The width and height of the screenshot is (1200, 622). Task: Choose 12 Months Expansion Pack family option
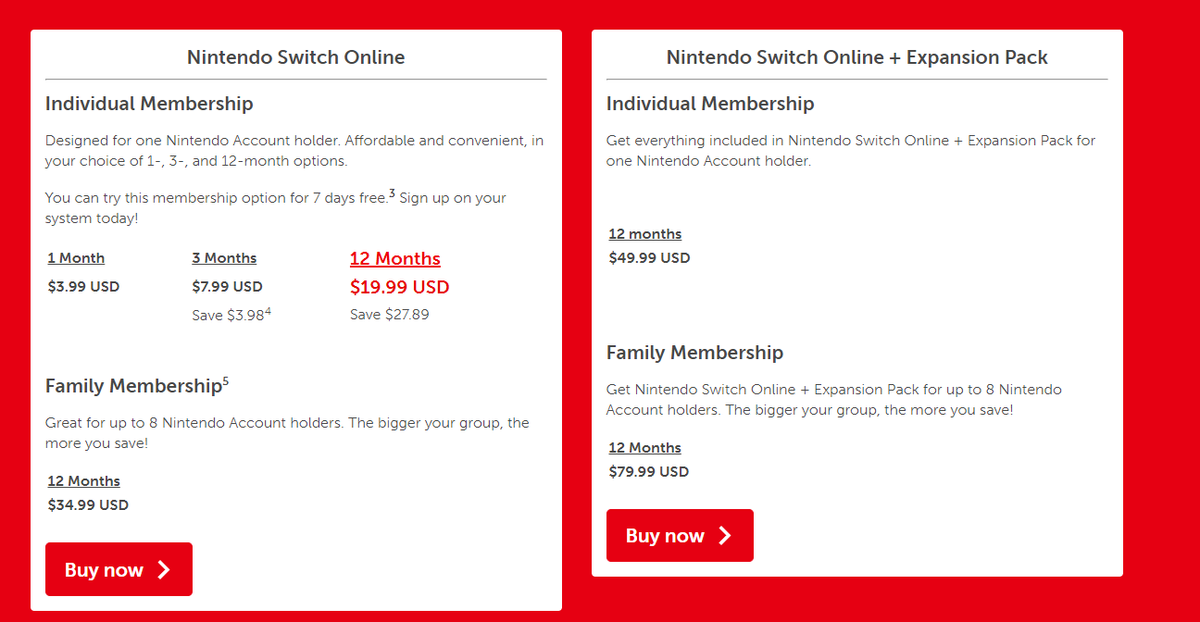(644, 447)
